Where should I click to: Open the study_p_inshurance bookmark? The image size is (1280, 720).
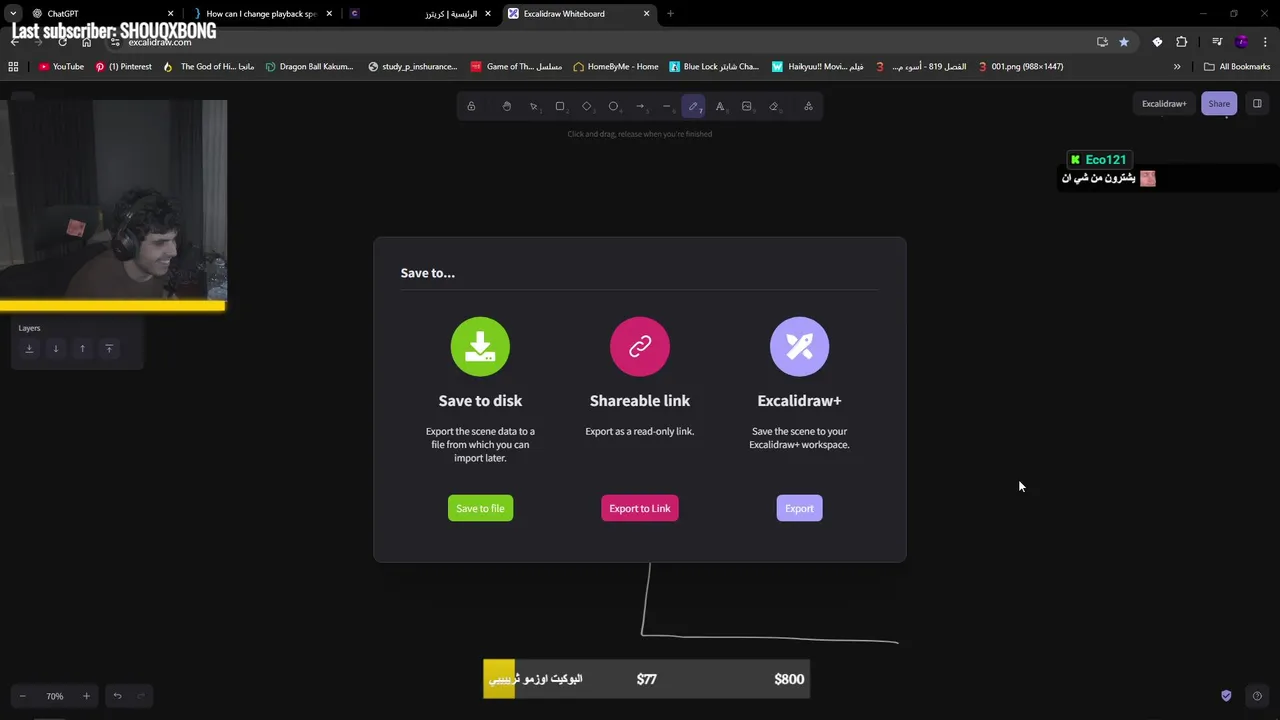(412, 67)
